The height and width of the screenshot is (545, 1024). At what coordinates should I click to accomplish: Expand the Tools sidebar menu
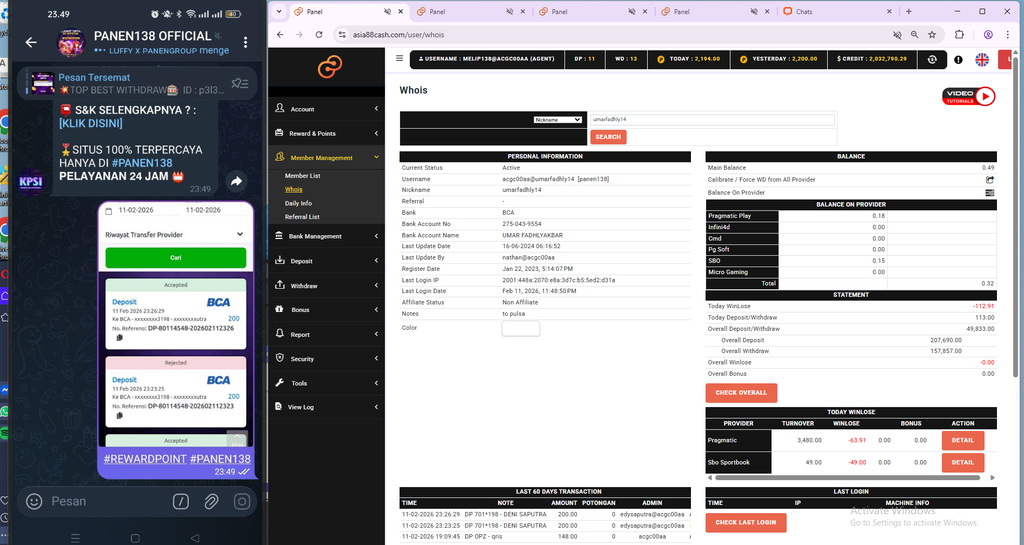pyautogui.click(x=326, y=383)
